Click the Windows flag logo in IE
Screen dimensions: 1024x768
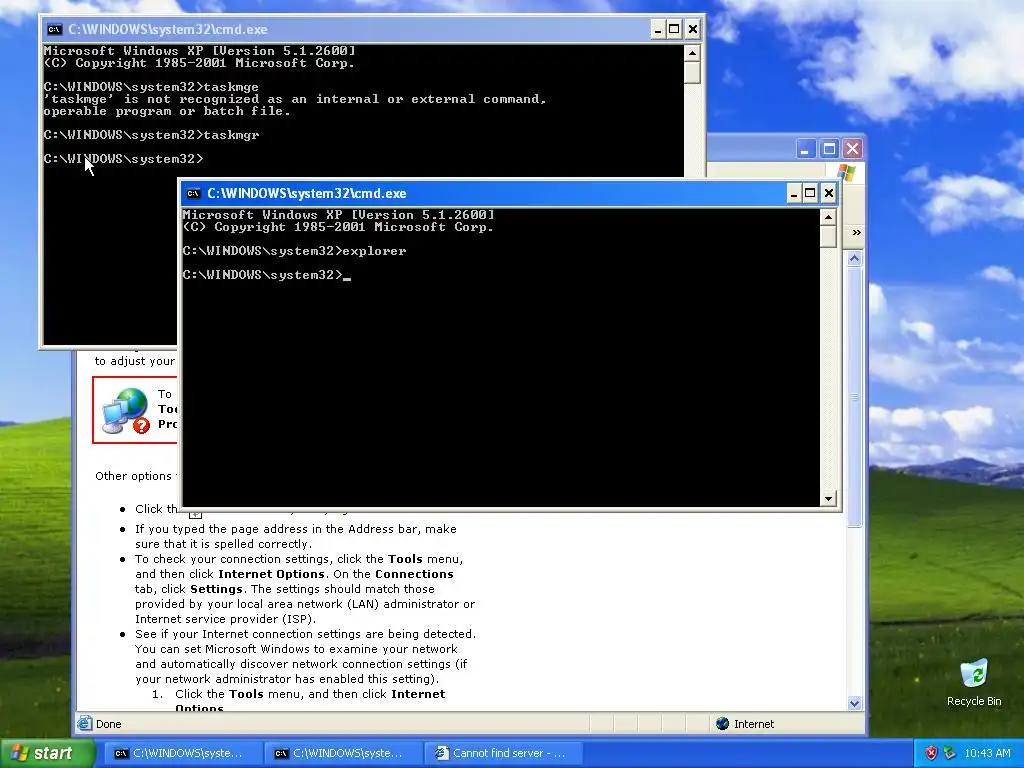(x=846, y=172)
